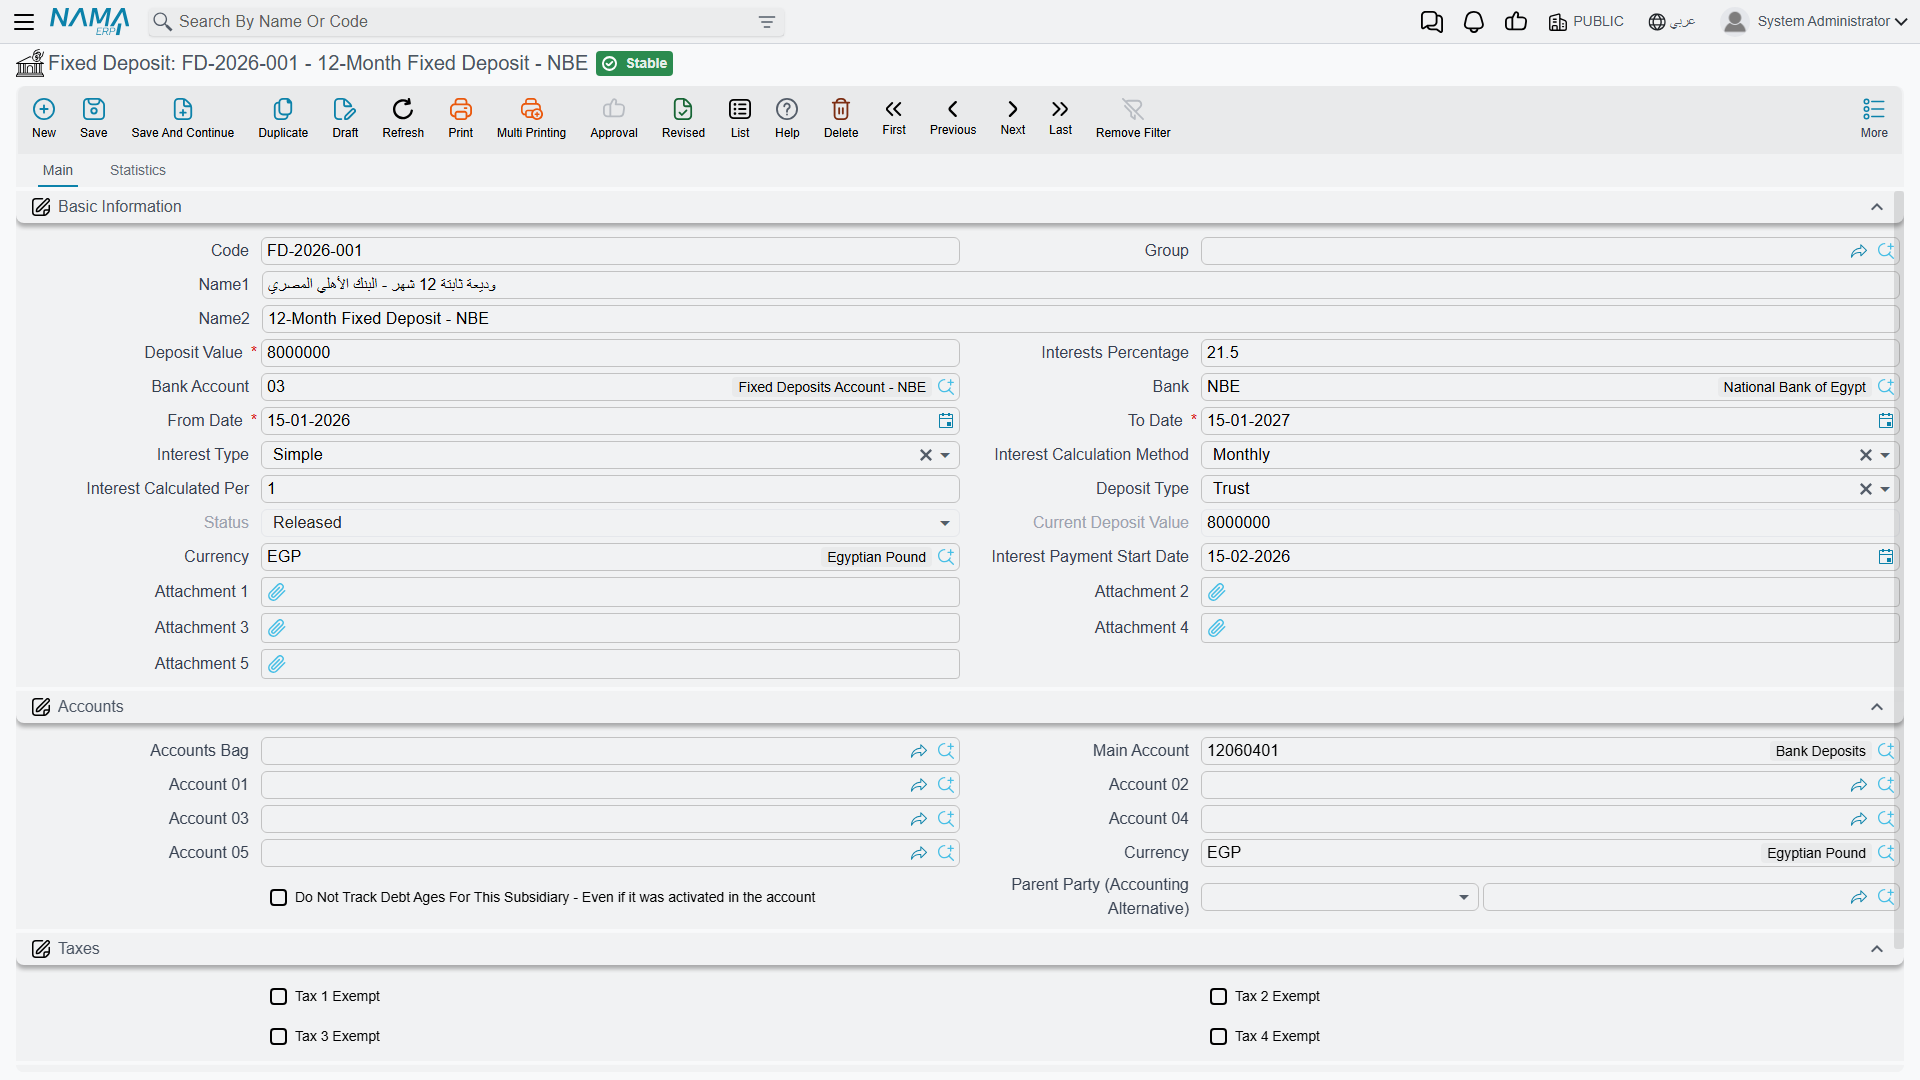Viewport: 1920px width, 1080px height.
Task: Clear Interest Calculation Method selection
Action: [x=1866, y=455]
